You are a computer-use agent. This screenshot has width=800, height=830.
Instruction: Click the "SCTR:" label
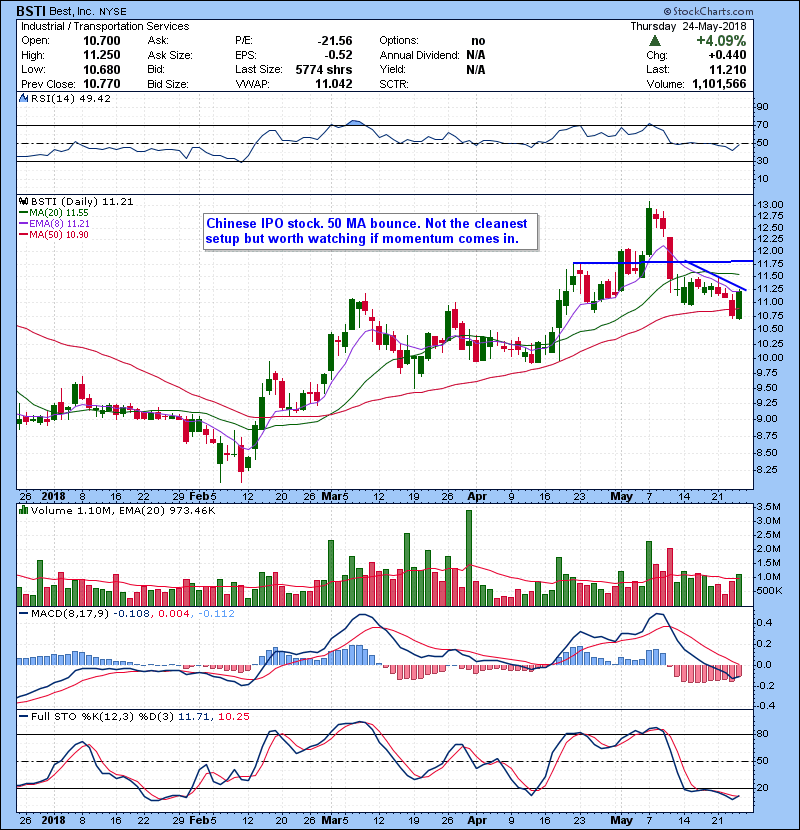(x=394, y=84)
